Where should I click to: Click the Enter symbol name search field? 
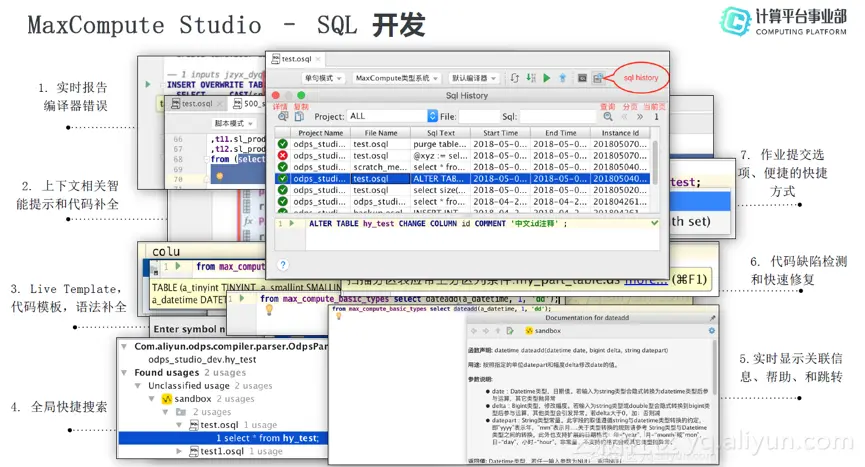click(x=189, y=329)
